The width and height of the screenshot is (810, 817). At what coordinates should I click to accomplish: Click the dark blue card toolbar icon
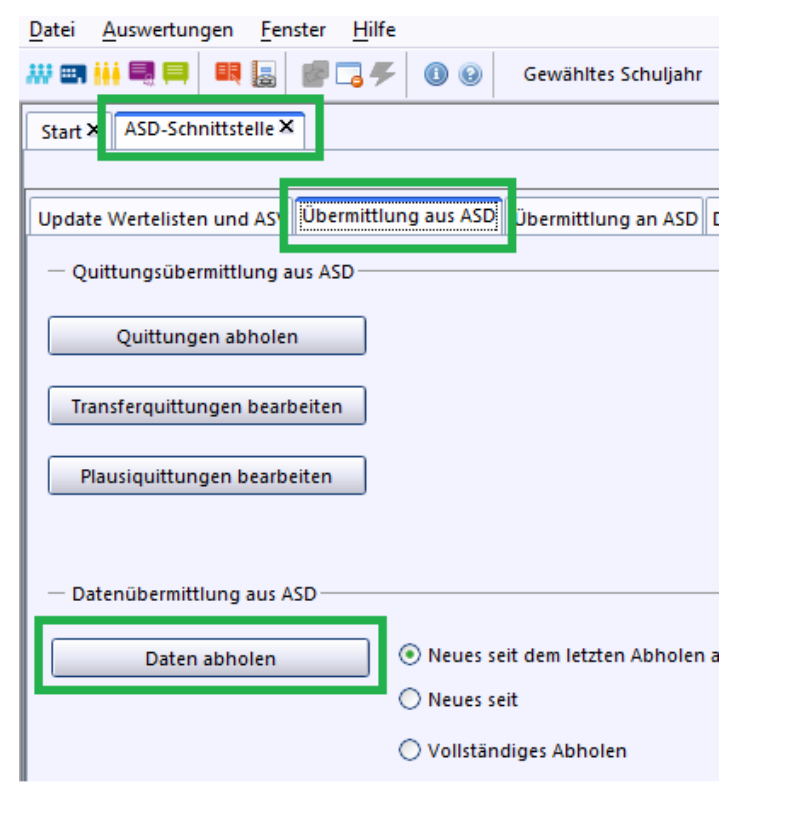tap(72, 74)
